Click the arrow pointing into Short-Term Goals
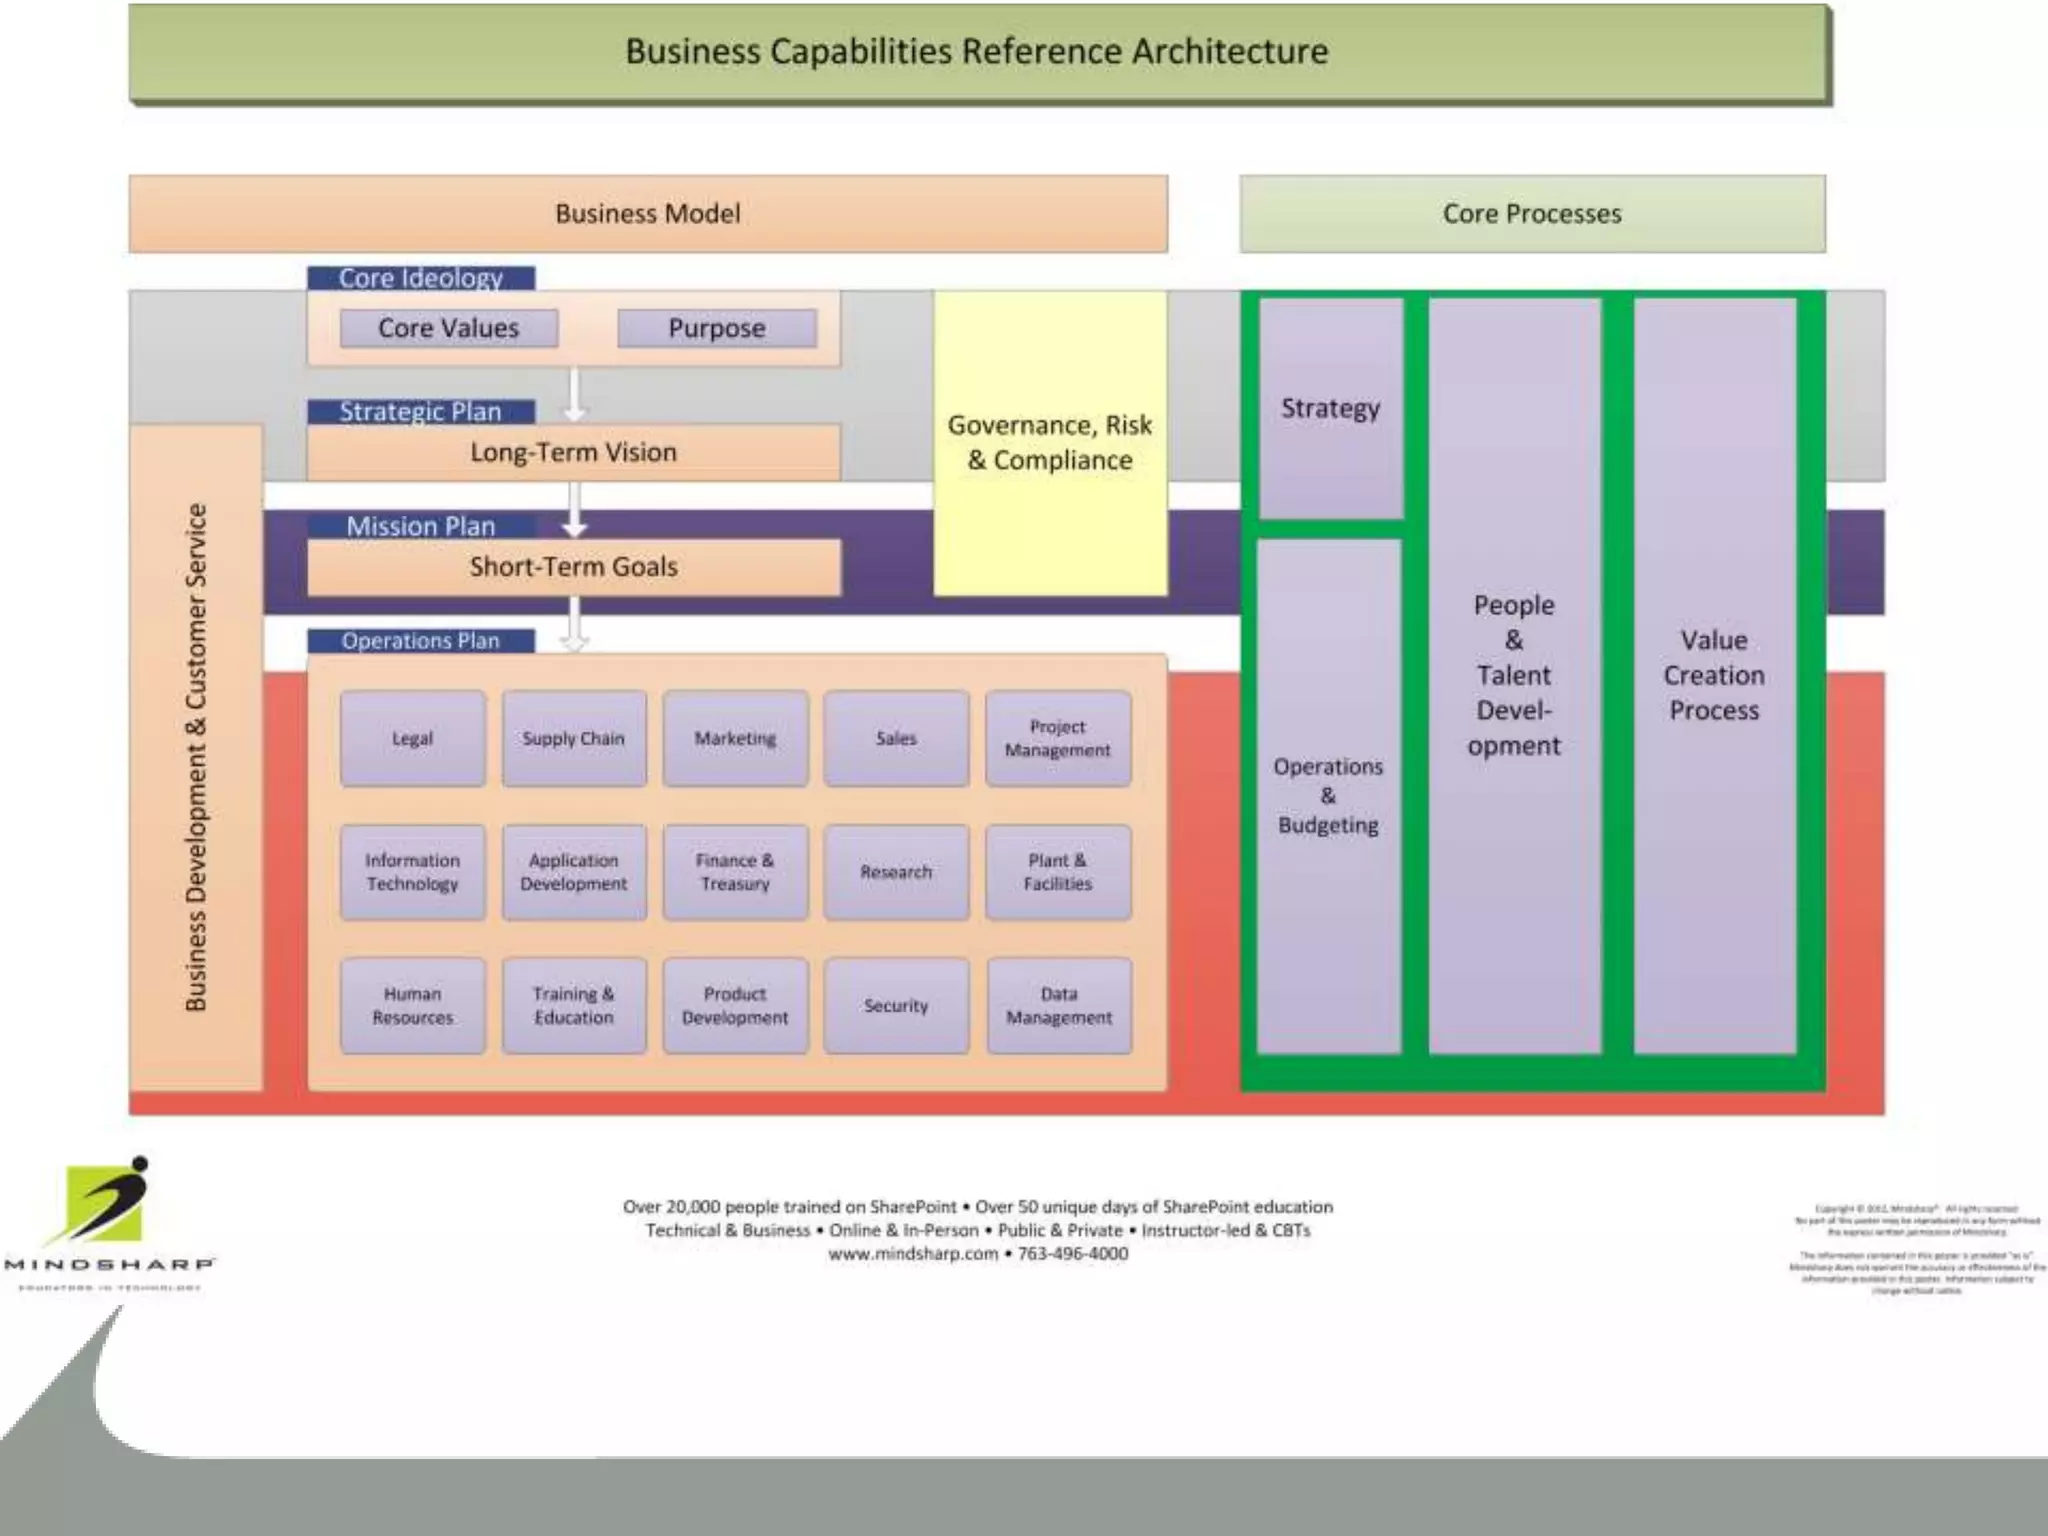Image resolution: width=2048 pixels, height=1536 pixels. 575,511
